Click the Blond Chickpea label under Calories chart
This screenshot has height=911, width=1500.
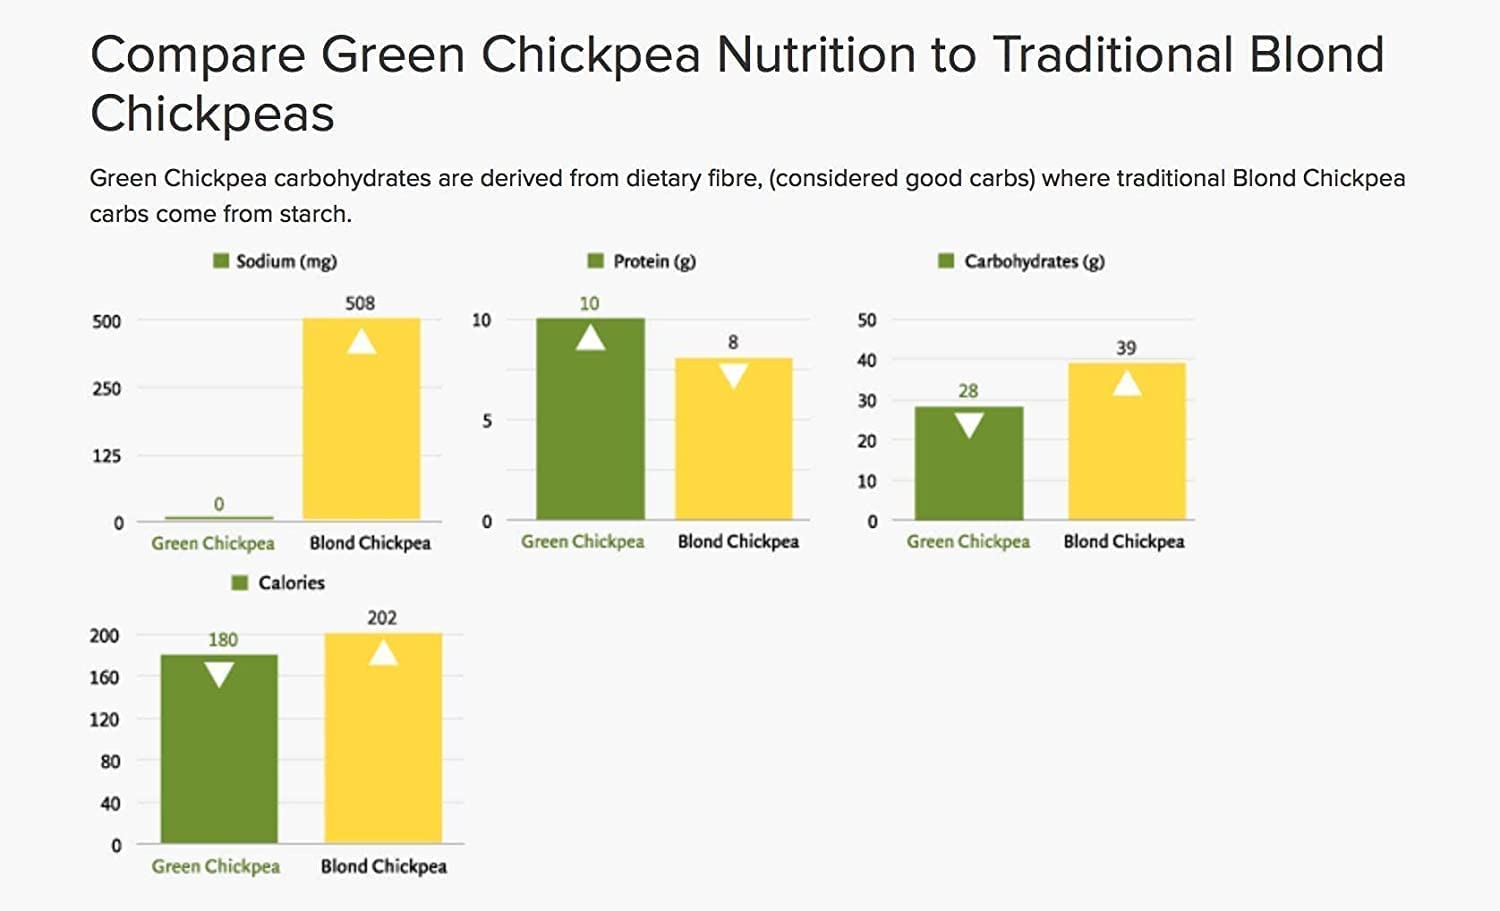tap(383, 866)
